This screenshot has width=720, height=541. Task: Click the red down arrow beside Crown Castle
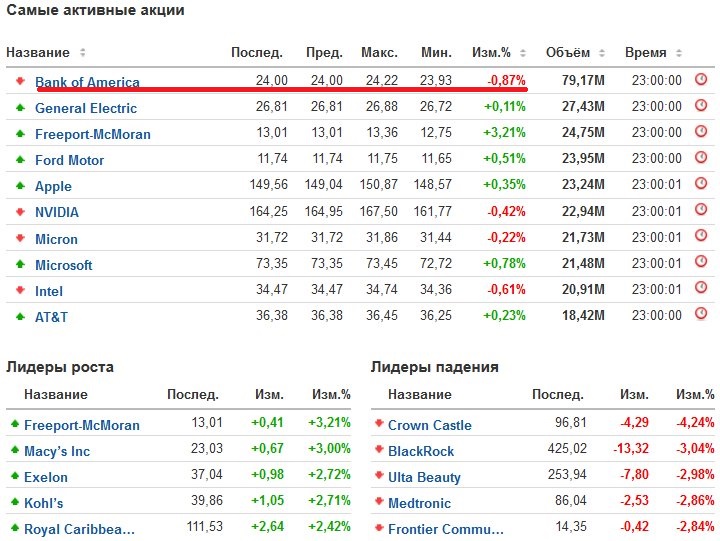click(378, 424)
